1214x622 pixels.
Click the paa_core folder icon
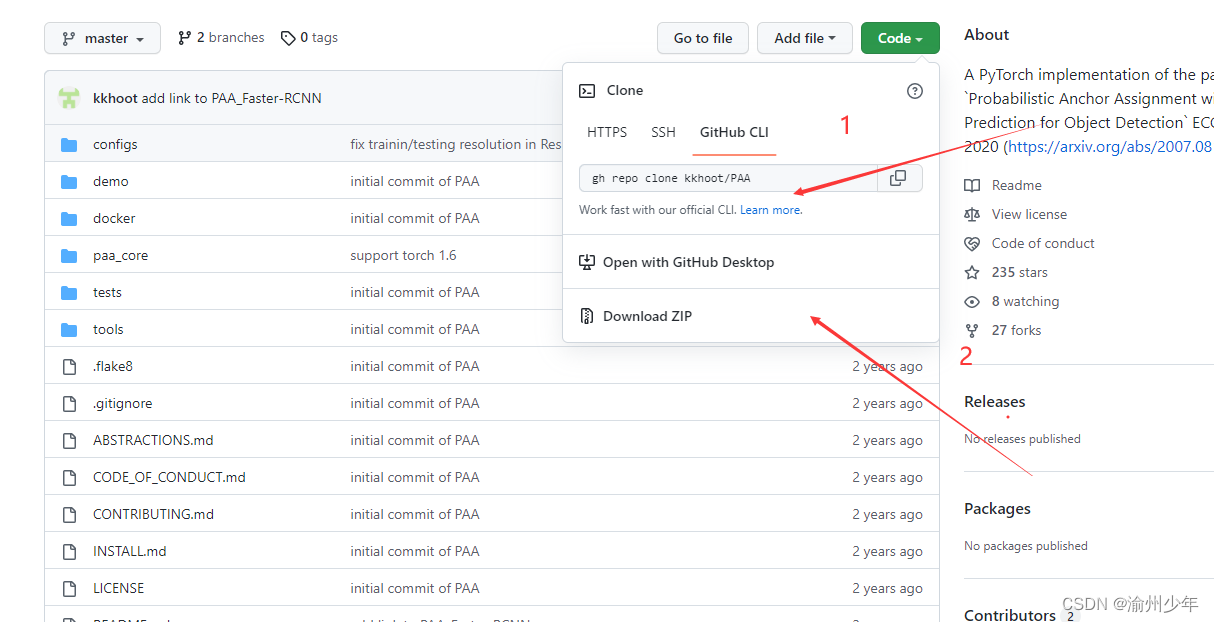click(69, 256)
